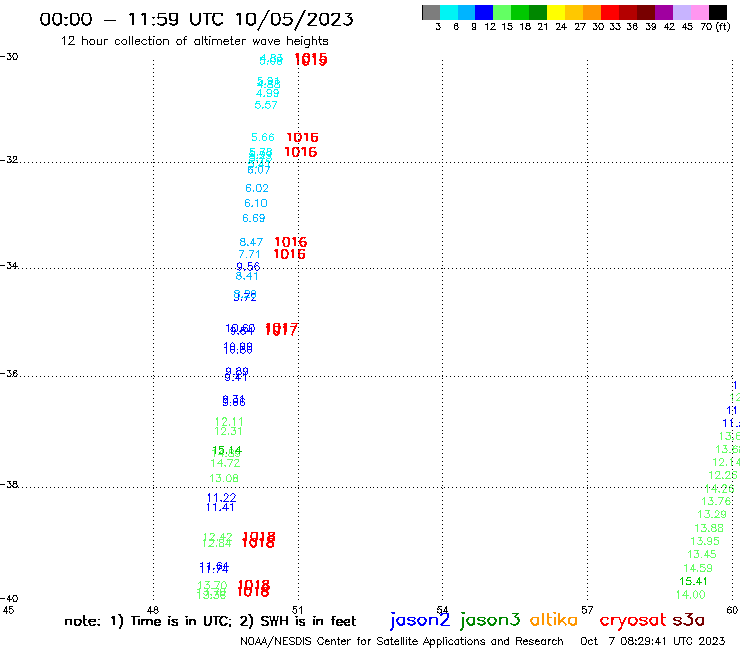The height and width of the screenshot is (650, 740).
Task: Select the wave height 13.88
Action: pyautogui.click(x=709, y=528)
